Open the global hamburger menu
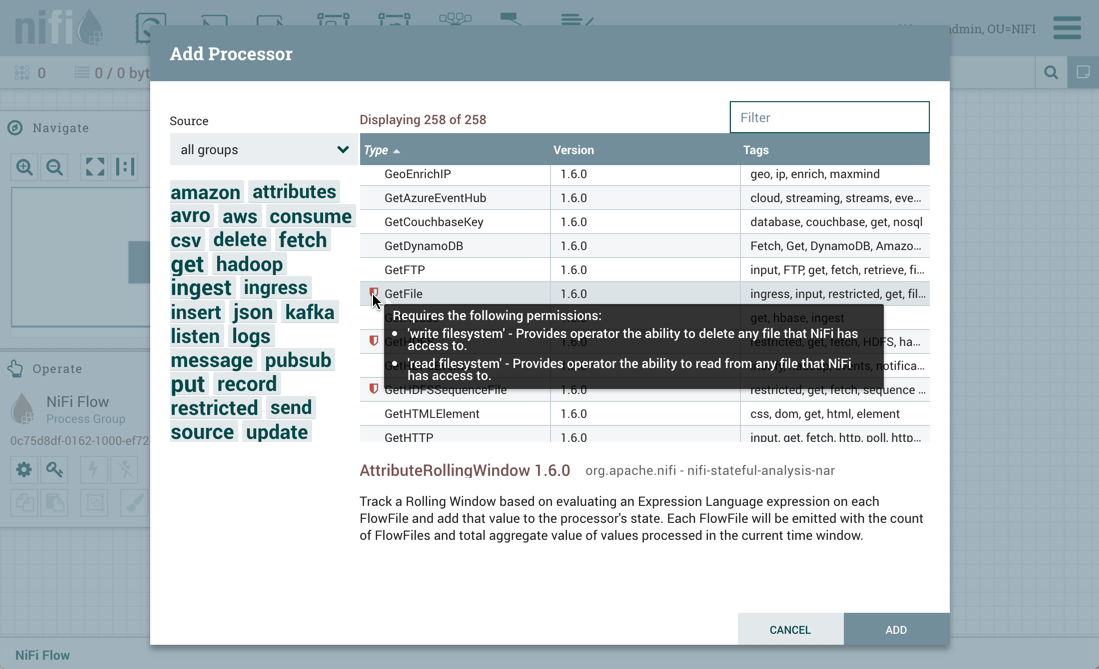 [x=1066, y=28]
